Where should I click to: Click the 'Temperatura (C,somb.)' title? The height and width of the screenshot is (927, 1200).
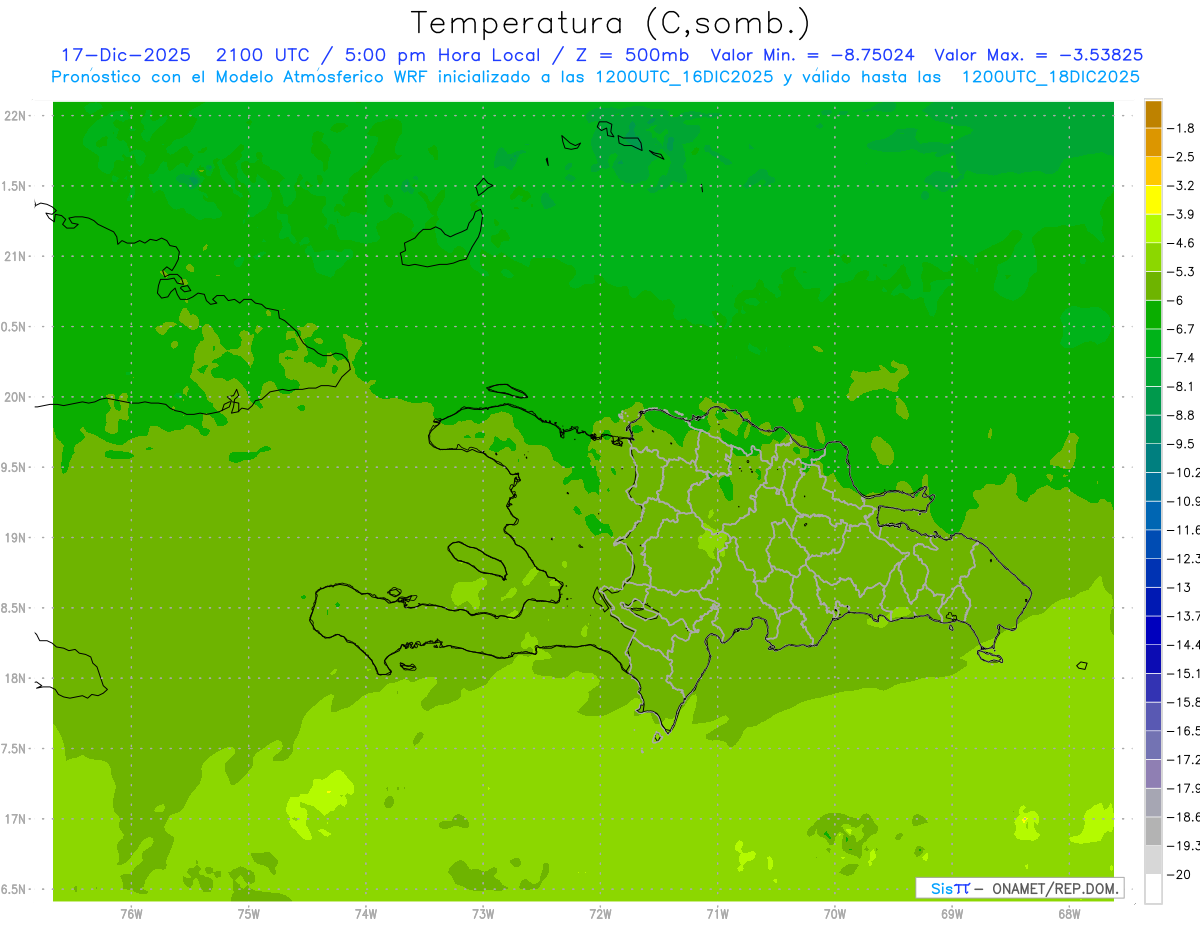click(x=610, y=23)
